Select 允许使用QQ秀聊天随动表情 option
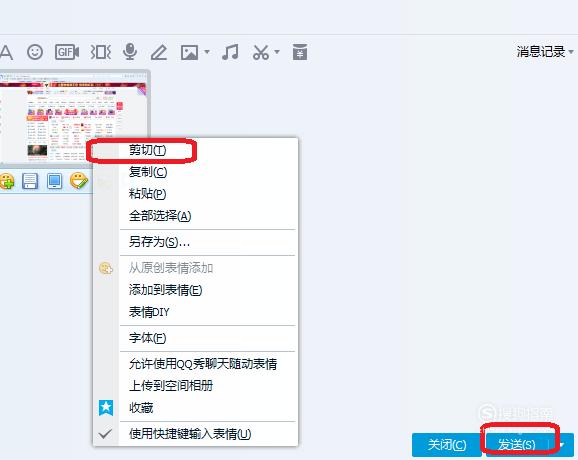Viewport: 578px width, 460px height. coord(195,364)
